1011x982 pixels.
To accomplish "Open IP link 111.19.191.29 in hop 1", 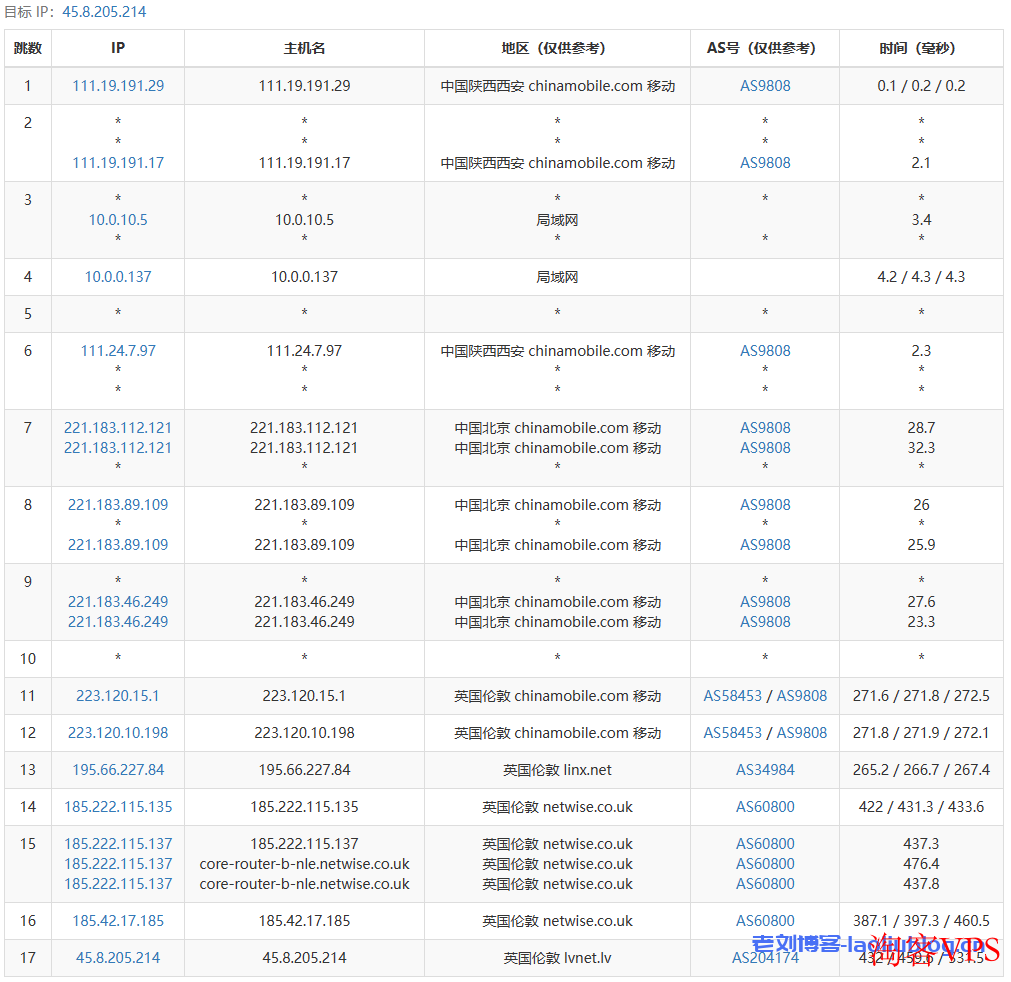I will 118,86.
